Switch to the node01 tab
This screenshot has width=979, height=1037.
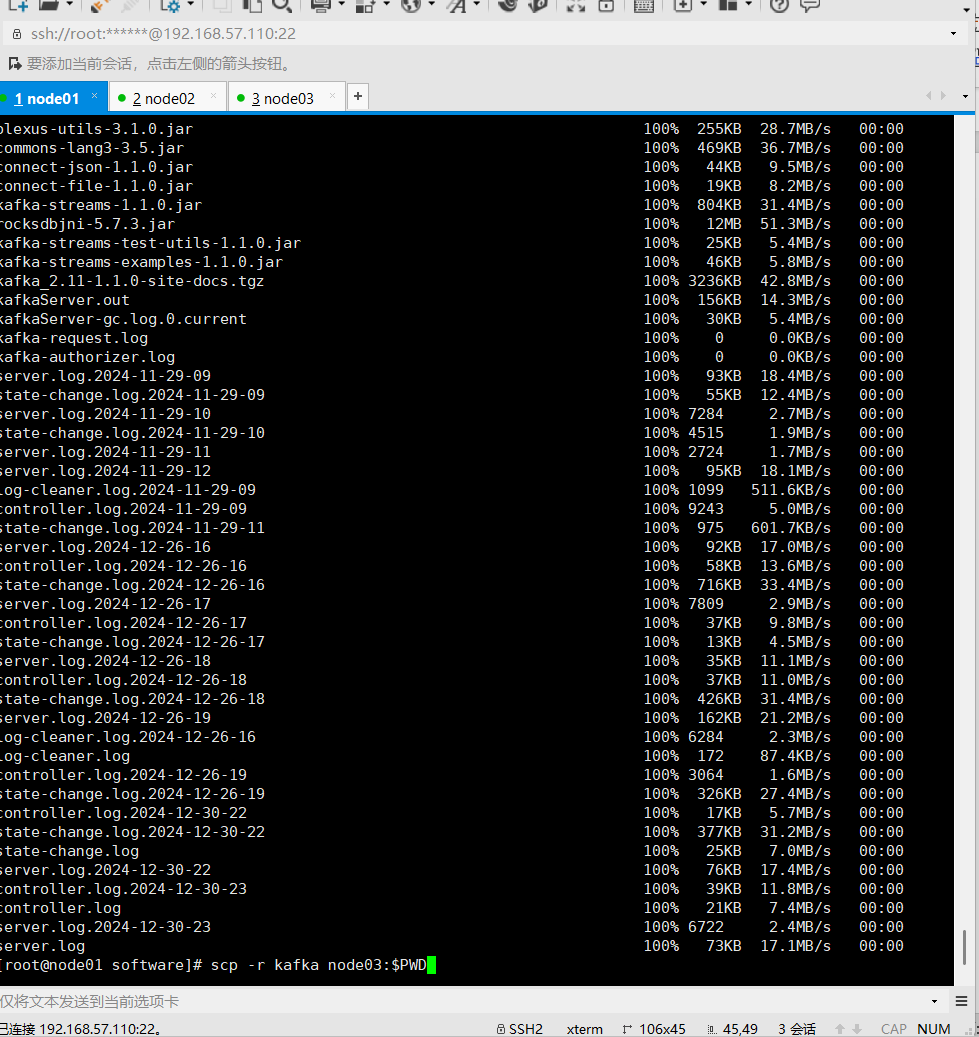tap(46, 99)
